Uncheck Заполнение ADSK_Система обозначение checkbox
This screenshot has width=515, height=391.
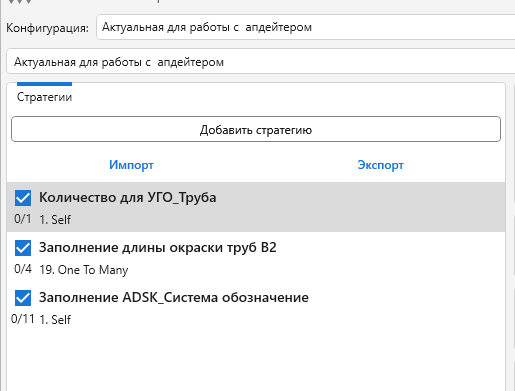23,298
